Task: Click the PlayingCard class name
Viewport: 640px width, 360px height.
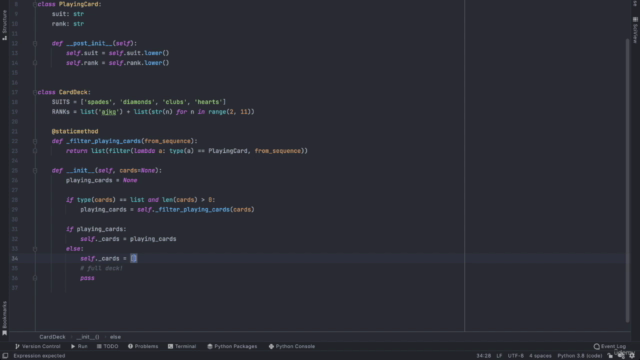Action: click(80, 4)
